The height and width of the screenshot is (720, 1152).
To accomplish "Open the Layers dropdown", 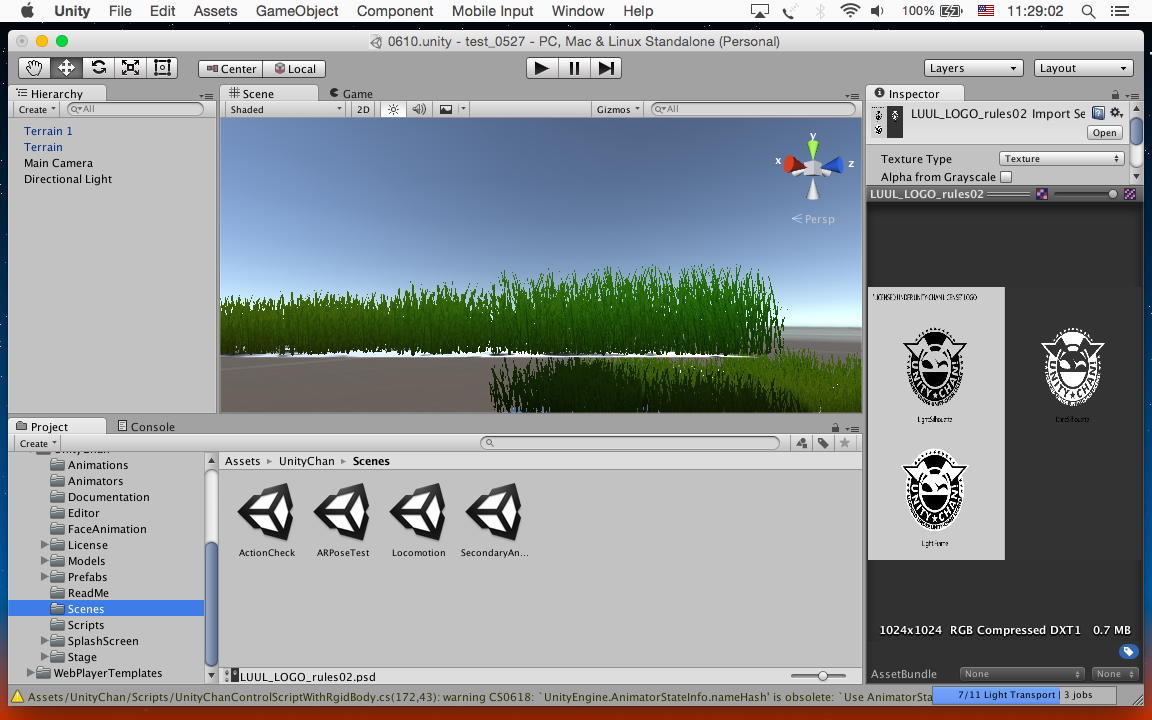I will (x=972, y=68).
